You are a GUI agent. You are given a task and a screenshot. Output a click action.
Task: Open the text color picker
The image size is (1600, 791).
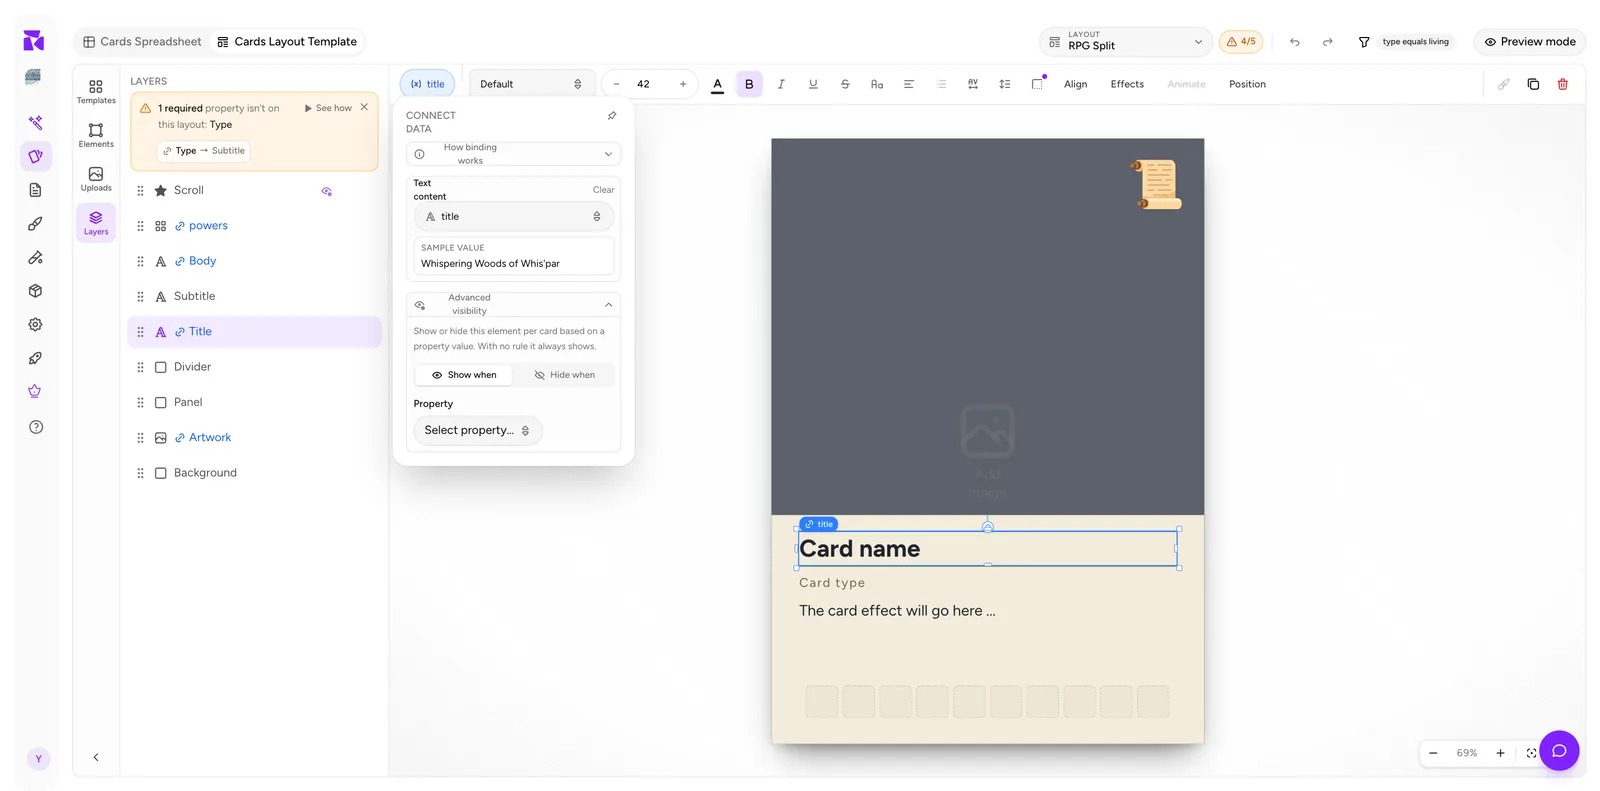(717, 85)
